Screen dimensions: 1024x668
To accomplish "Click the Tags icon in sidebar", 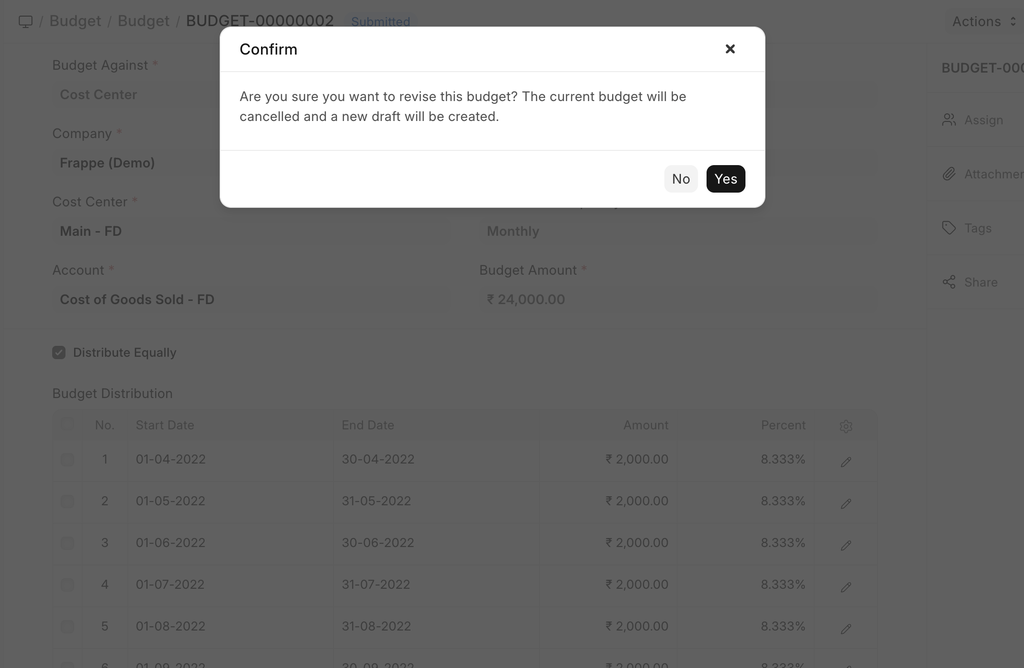I will [949, 228].
